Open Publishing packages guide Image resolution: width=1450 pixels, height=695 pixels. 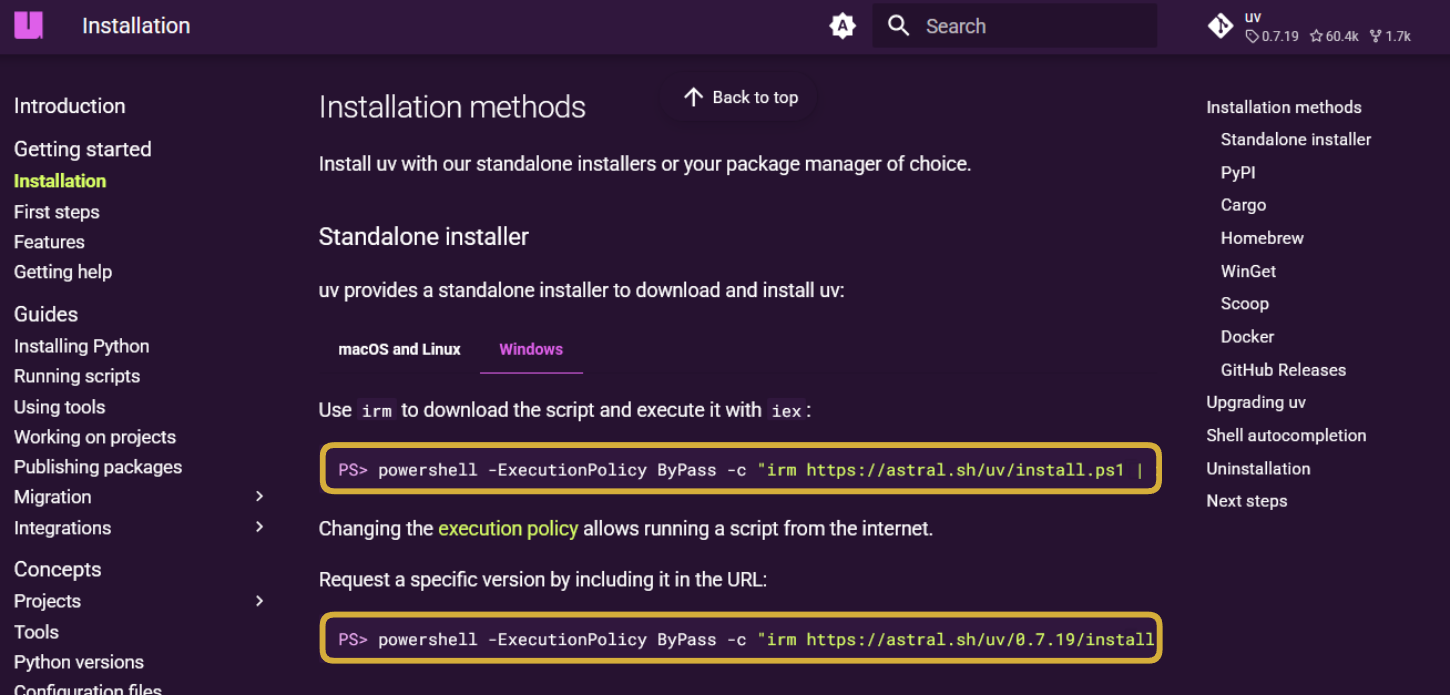pyautogui.click(x=98, y=467)
